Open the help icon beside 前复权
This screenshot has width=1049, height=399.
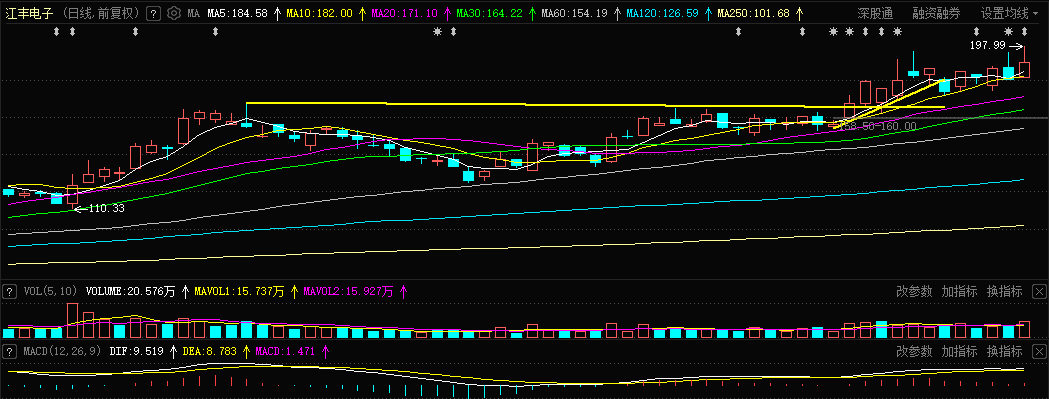[153, 13]
